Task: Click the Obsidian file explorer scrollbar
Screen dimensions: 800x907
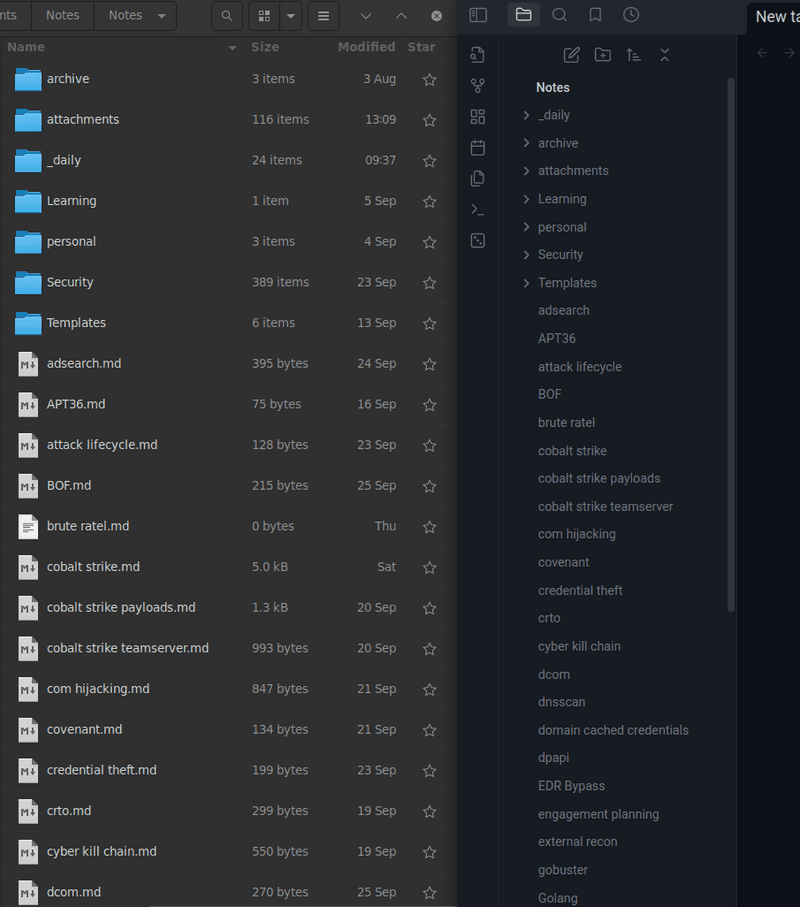Action: coord(731,340)
